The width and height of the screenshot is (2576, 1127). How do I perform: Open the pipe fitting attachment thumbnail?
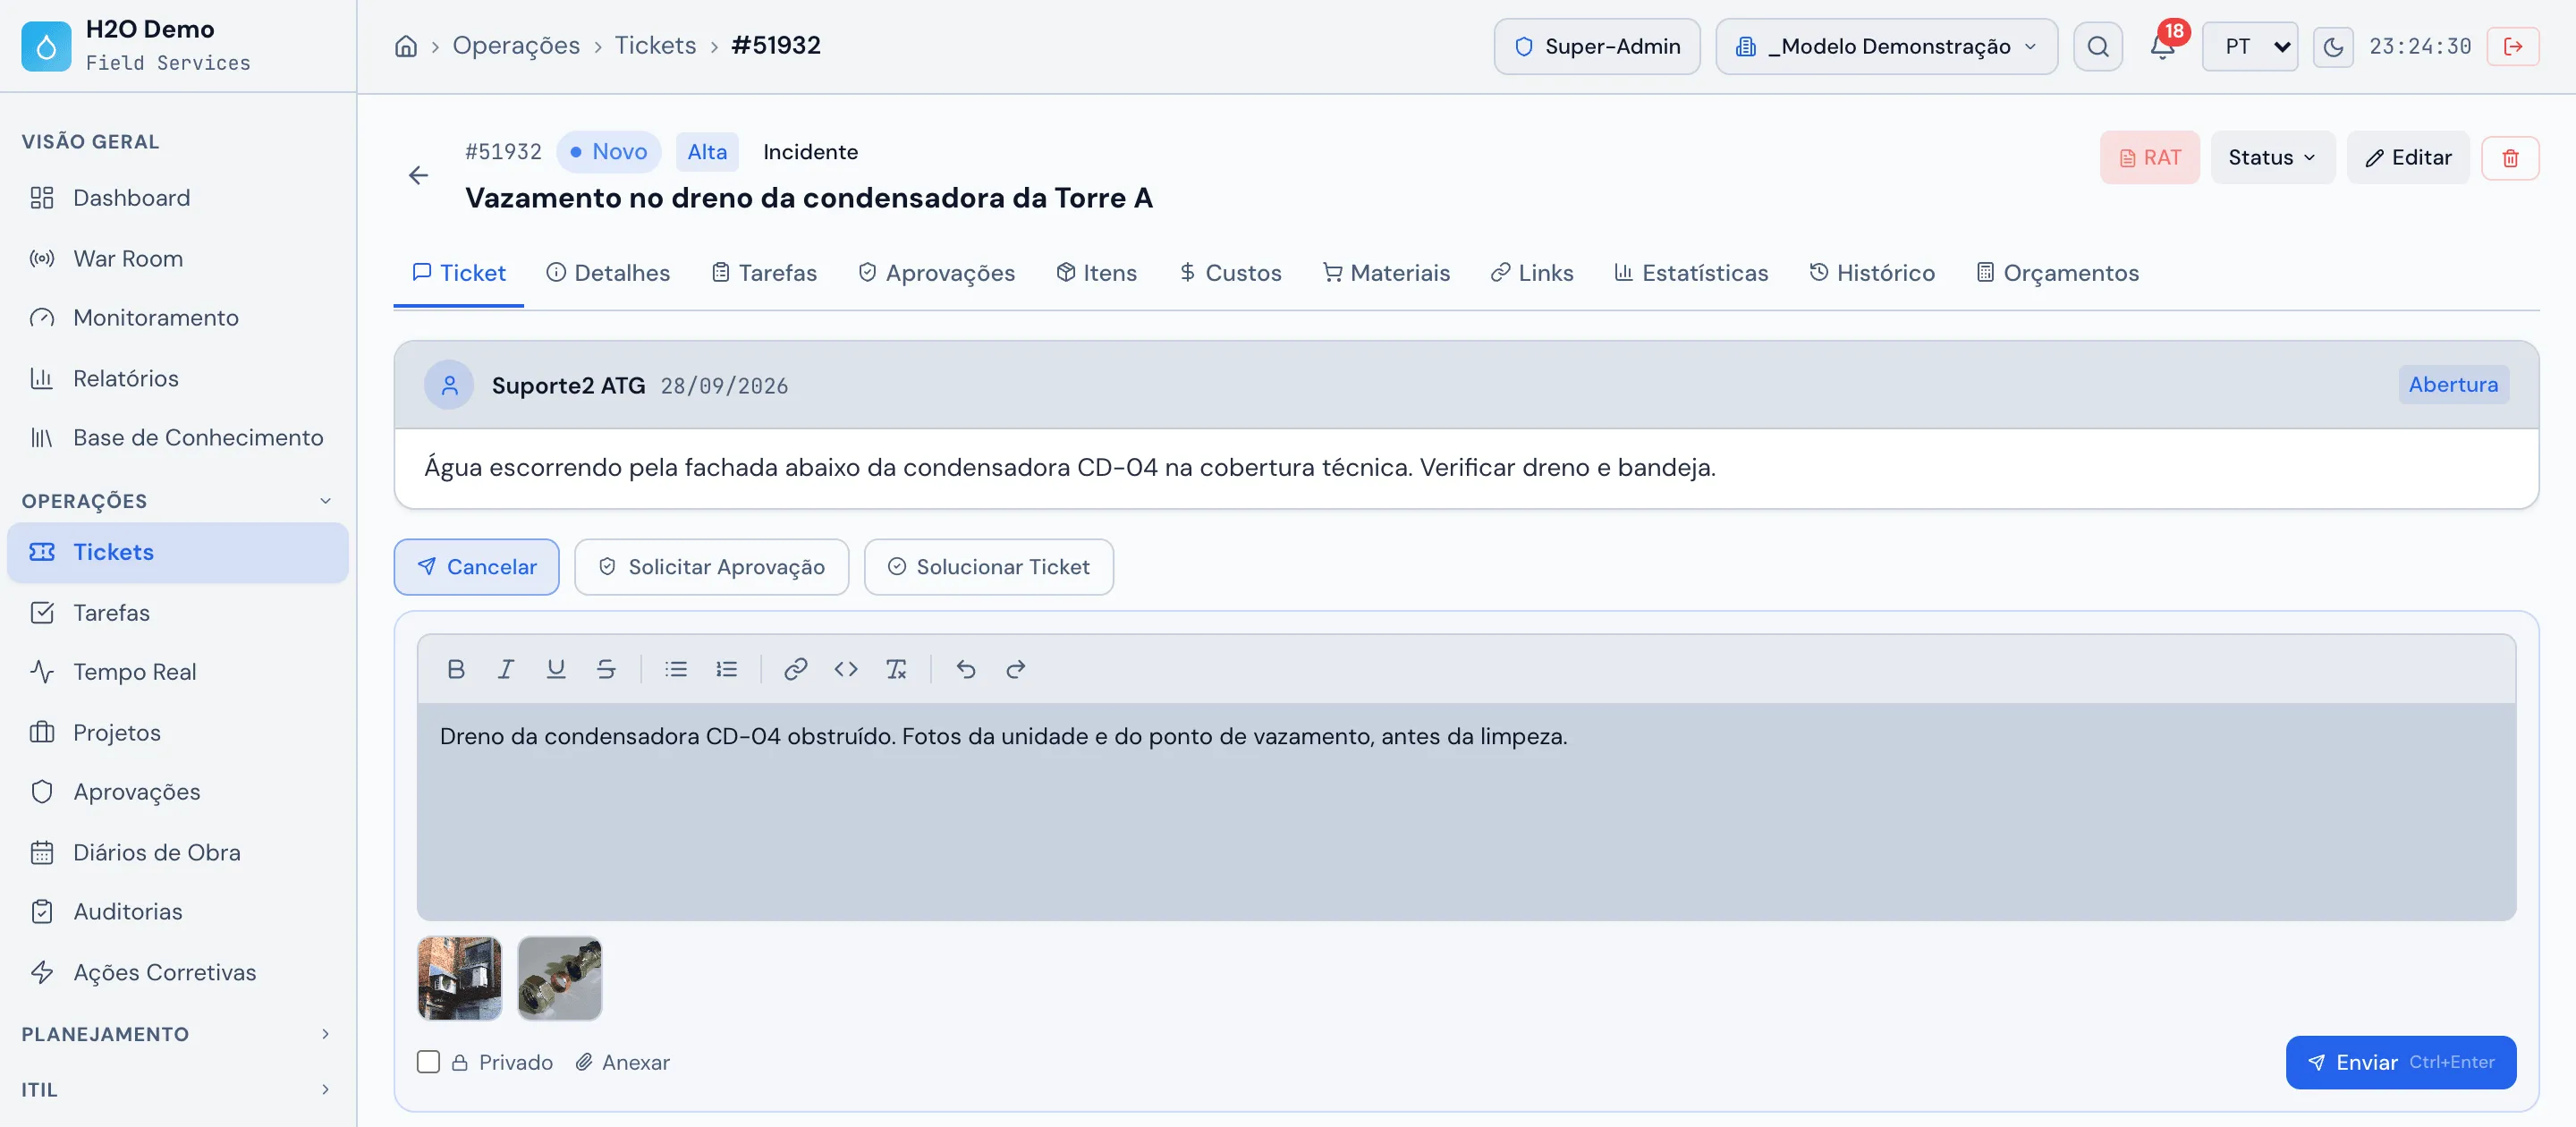point(560,978)
